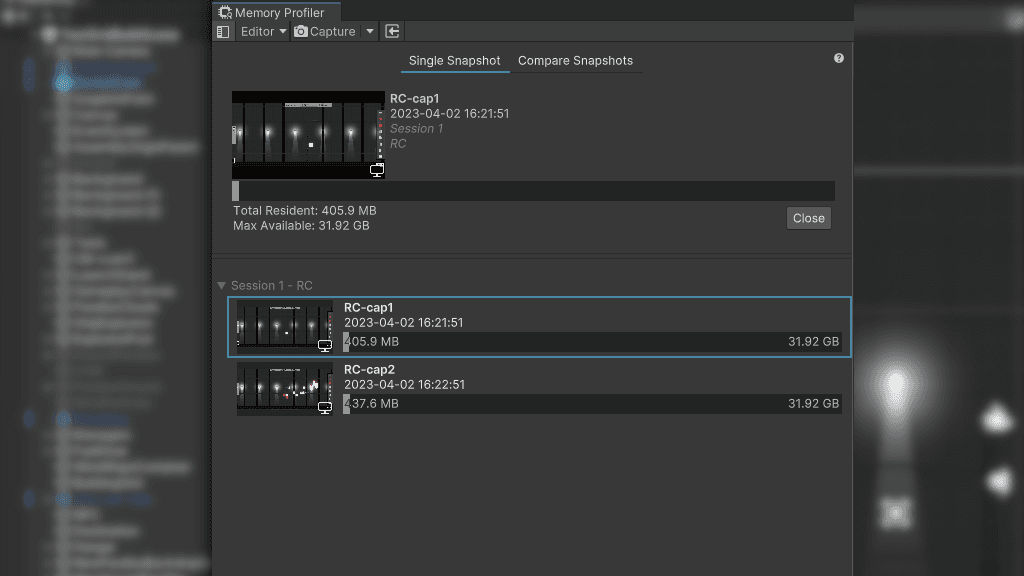
Task: Click the RC-cap1 memory usage bar
Action: point(593,343)
